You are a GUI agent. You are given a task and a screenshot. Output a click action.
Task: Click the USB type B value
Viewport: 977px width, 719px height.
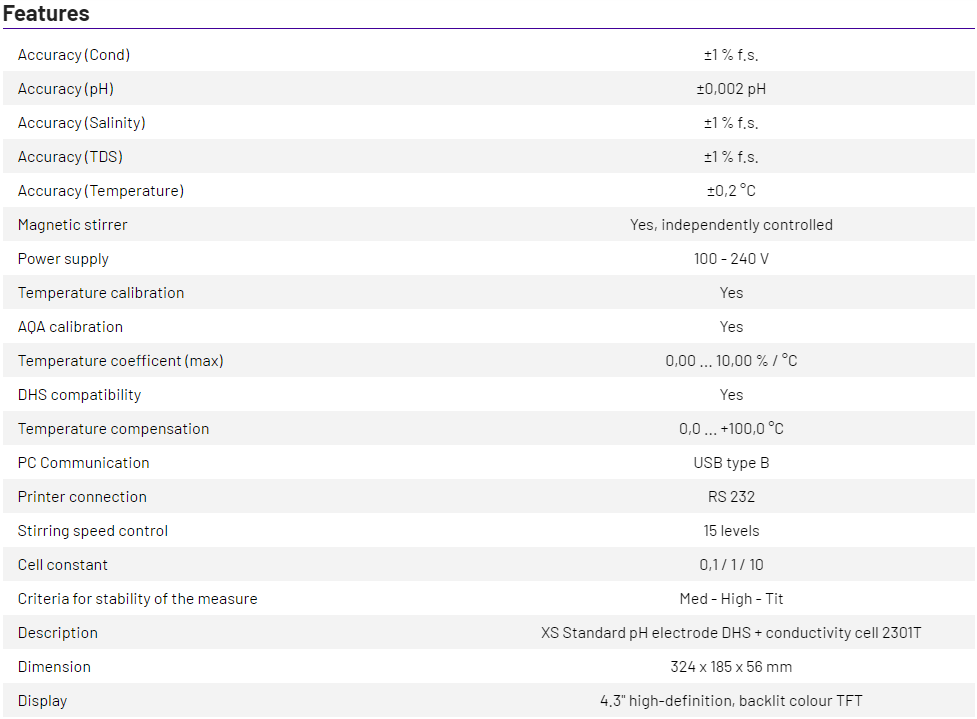[x=731, y=463]
